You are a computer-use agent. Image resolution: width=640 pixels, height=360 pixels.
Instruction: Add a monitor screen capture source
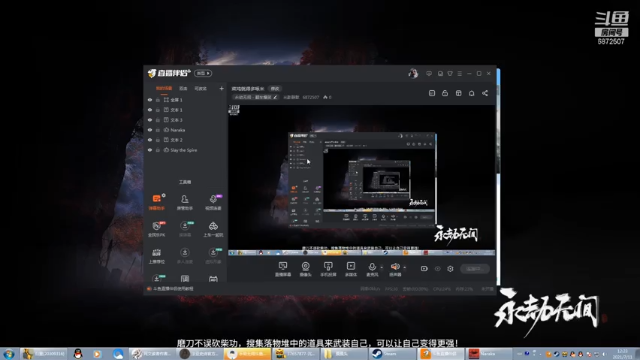pos(283,269)
